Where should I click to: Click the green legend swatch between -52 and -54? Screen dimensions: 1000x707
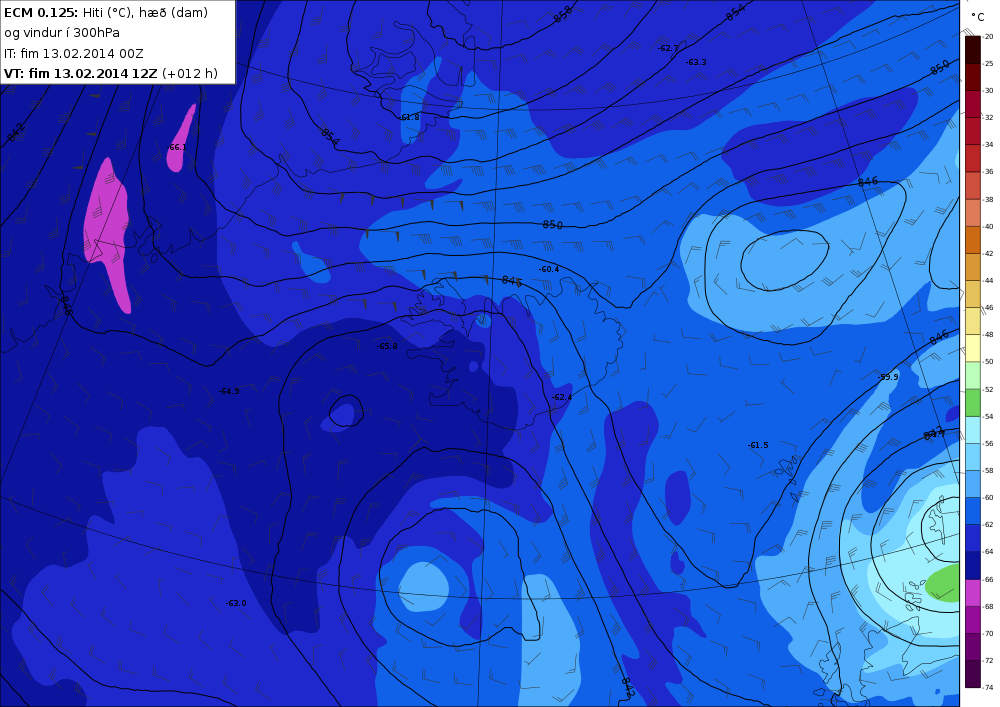click(973, 402)
